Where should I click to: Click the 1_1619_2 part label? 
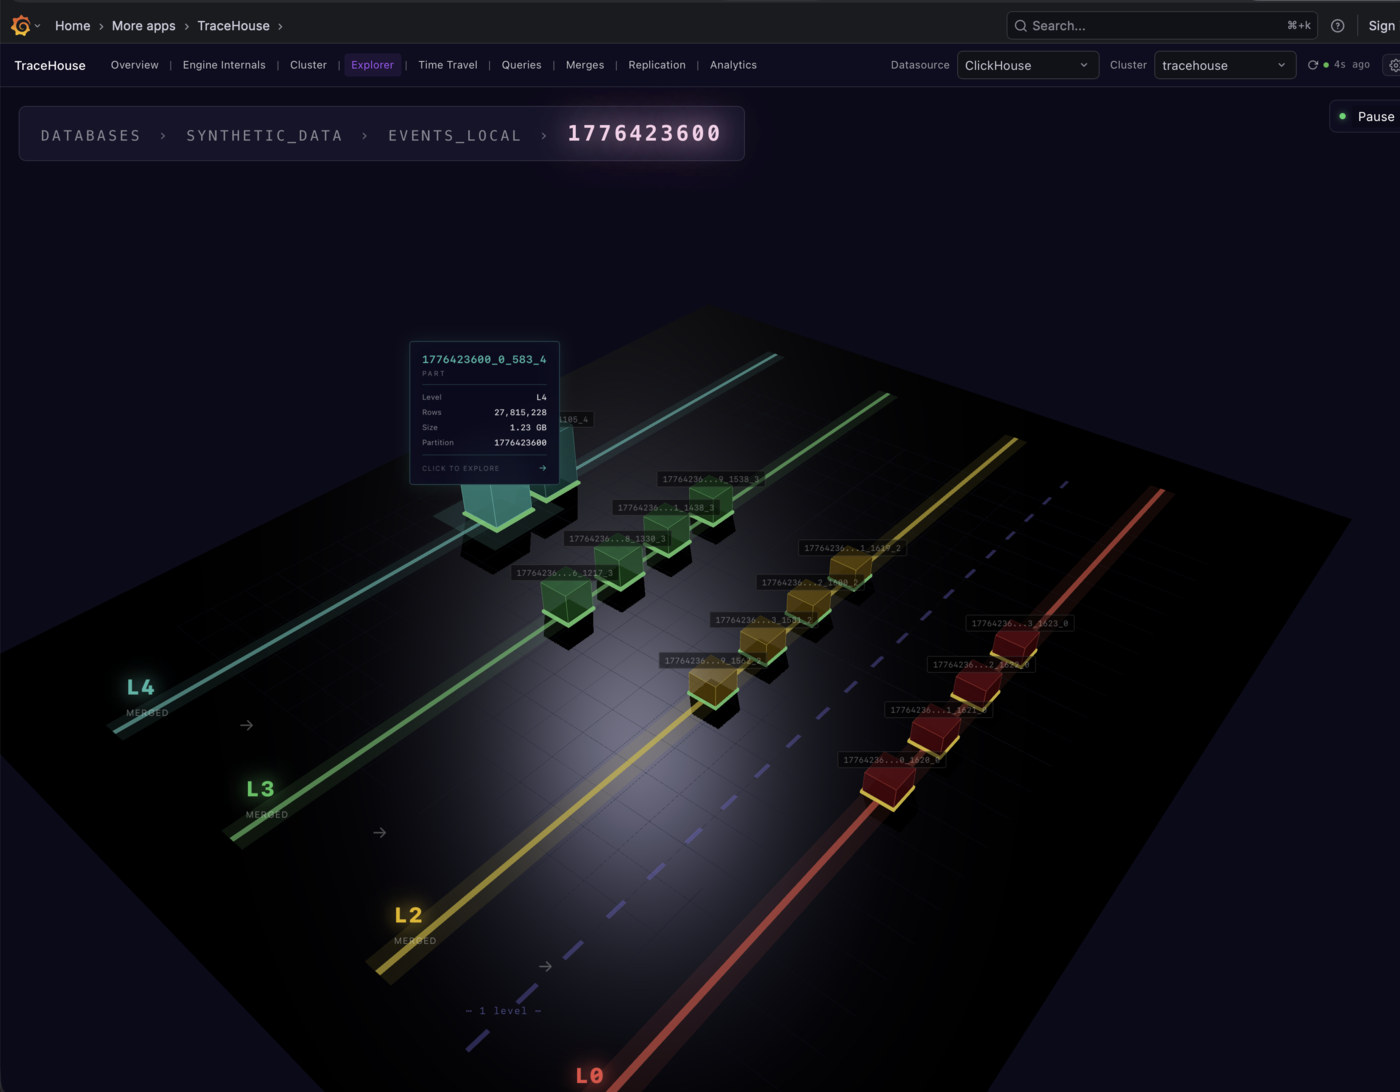(852, 548)
